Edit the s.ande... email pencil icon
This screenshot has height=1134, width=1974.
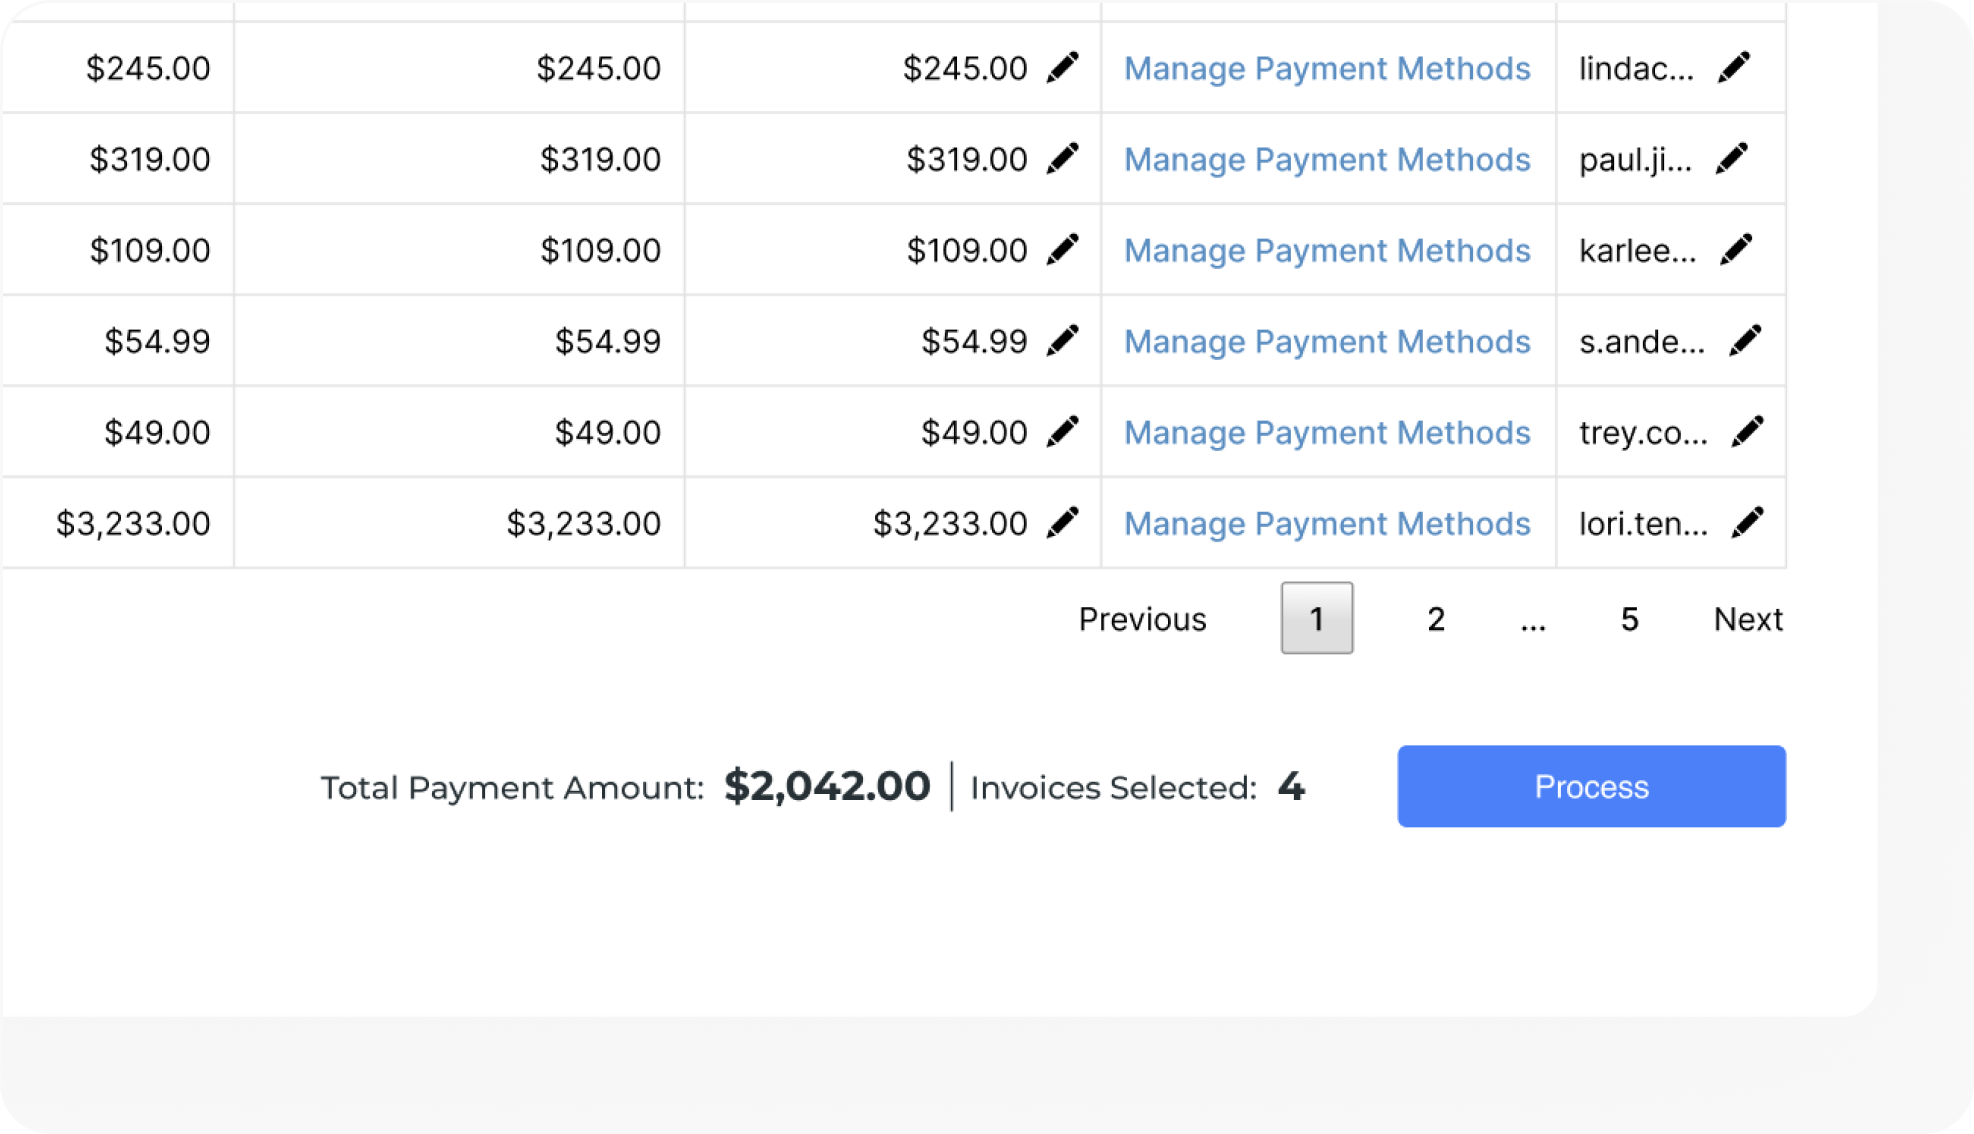tap(1745, 341)
